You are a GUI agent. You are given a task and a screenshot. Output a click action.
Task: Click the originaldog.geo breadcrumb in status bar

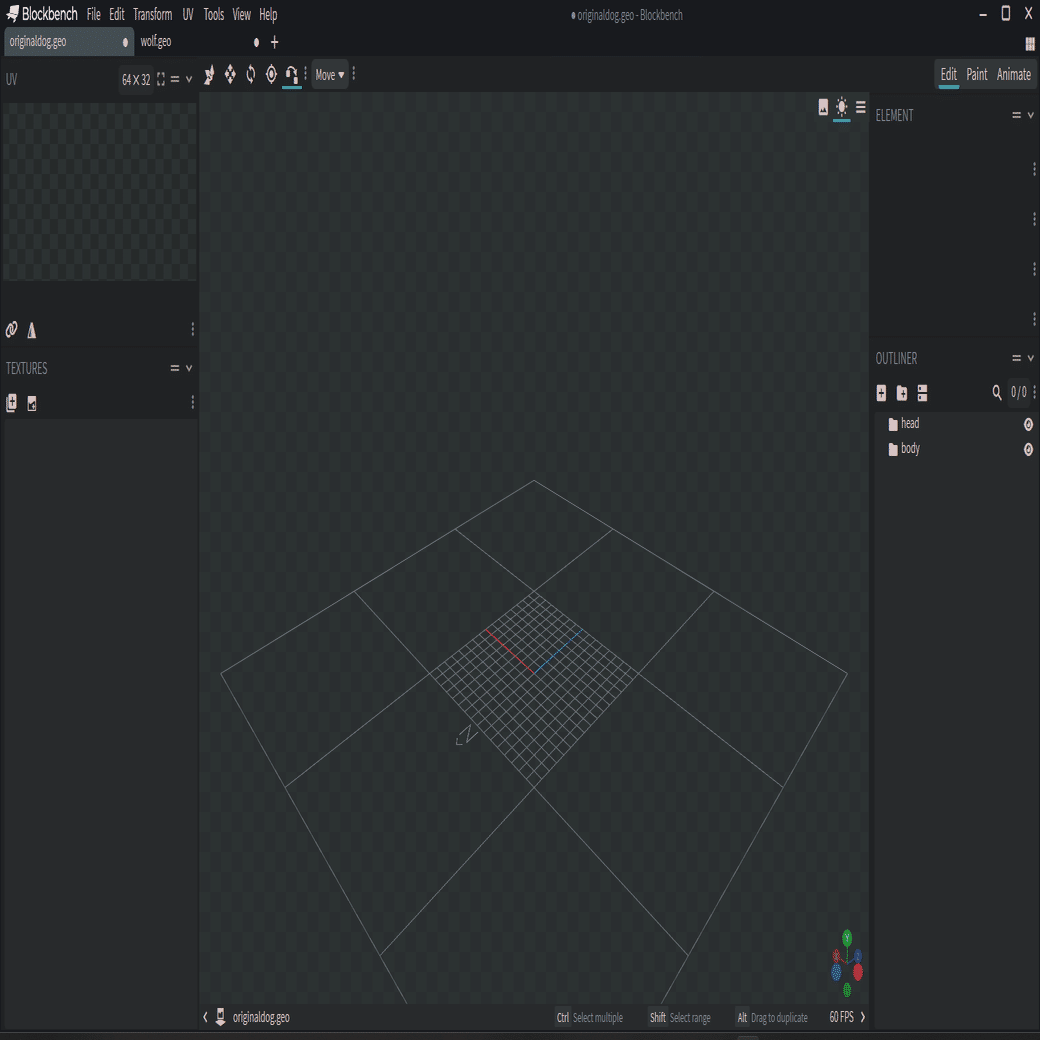pyautogui.click(x=261, y=1017)
